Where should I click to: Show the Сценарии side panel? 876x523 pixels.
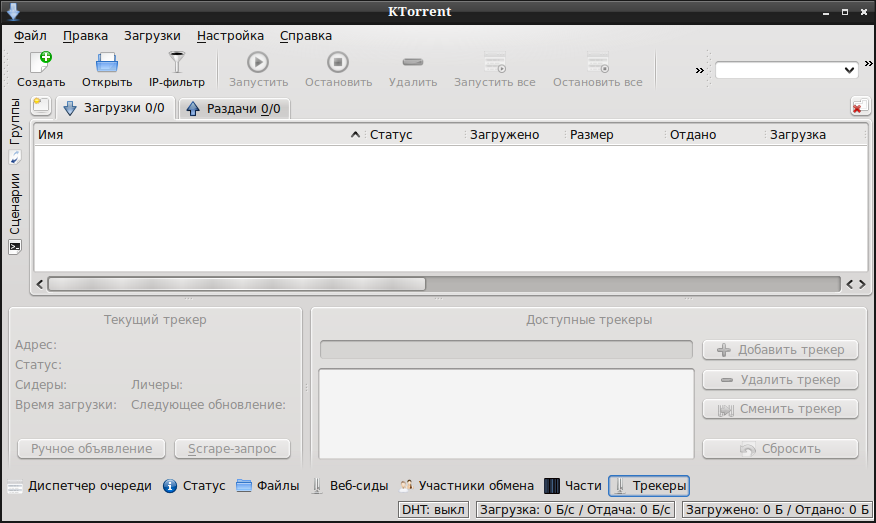(x=15, y=212)
